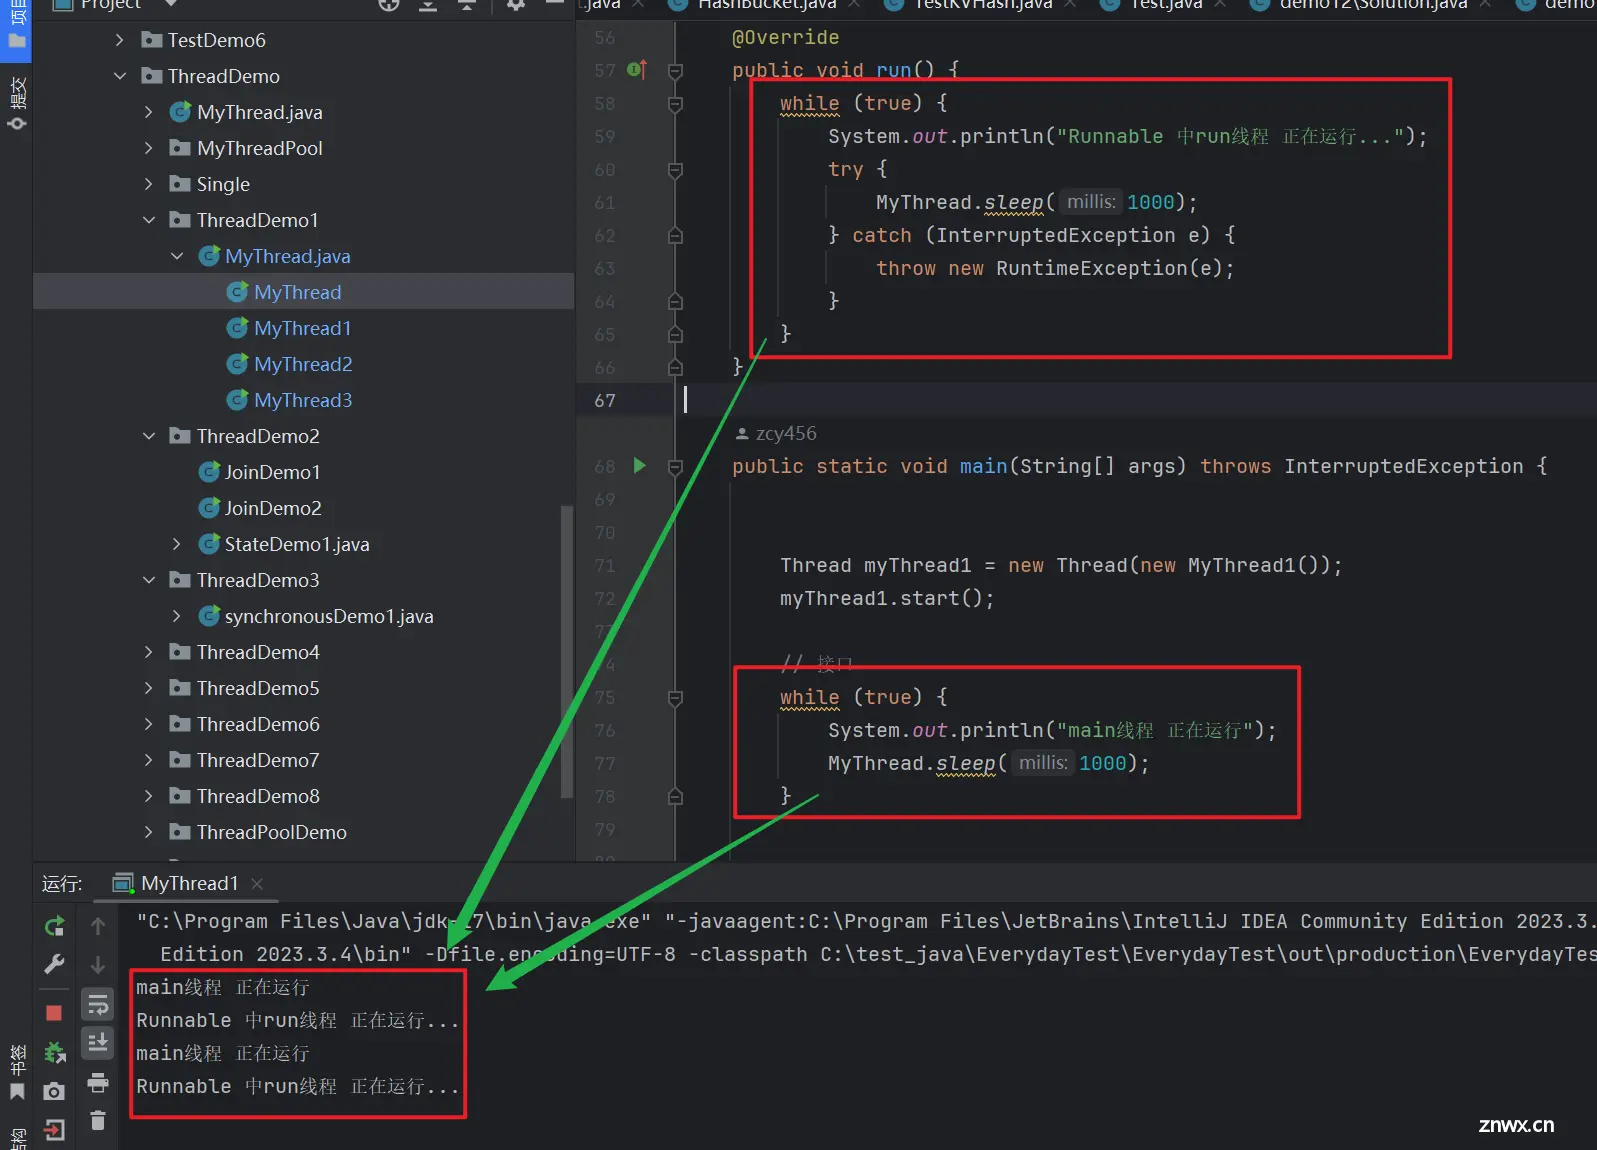Click the run gutter arrow for main
The width and height of the screenshot is (1597, 1150).
click(639, 465)
